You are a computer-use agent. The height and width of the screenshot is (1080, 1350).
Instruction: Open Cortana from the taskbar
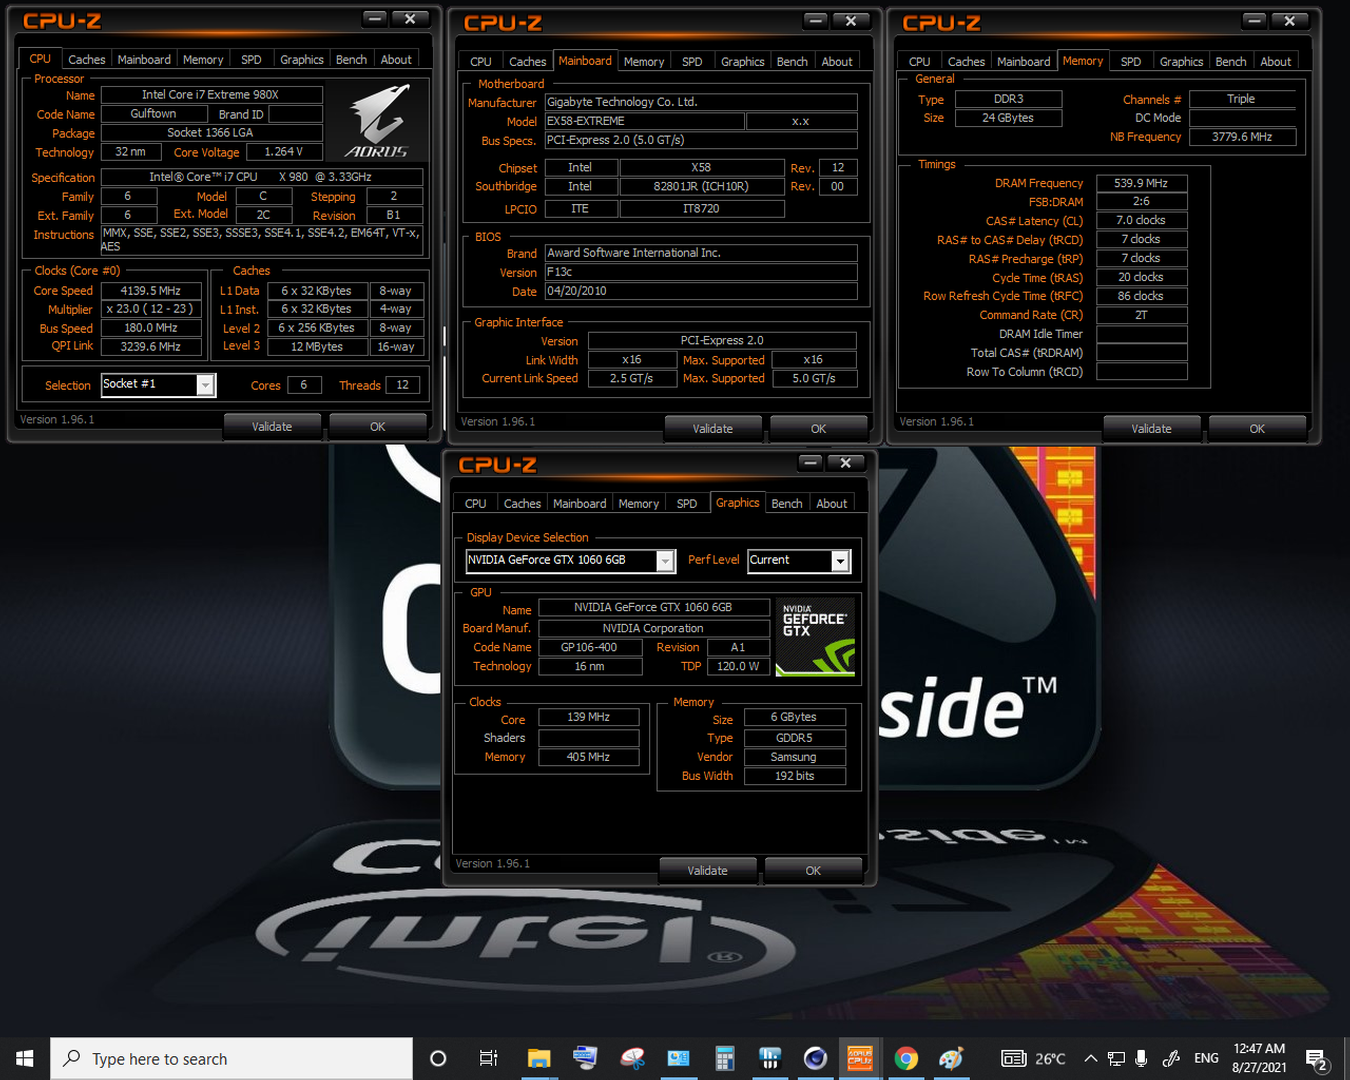tap(437, 1058)
